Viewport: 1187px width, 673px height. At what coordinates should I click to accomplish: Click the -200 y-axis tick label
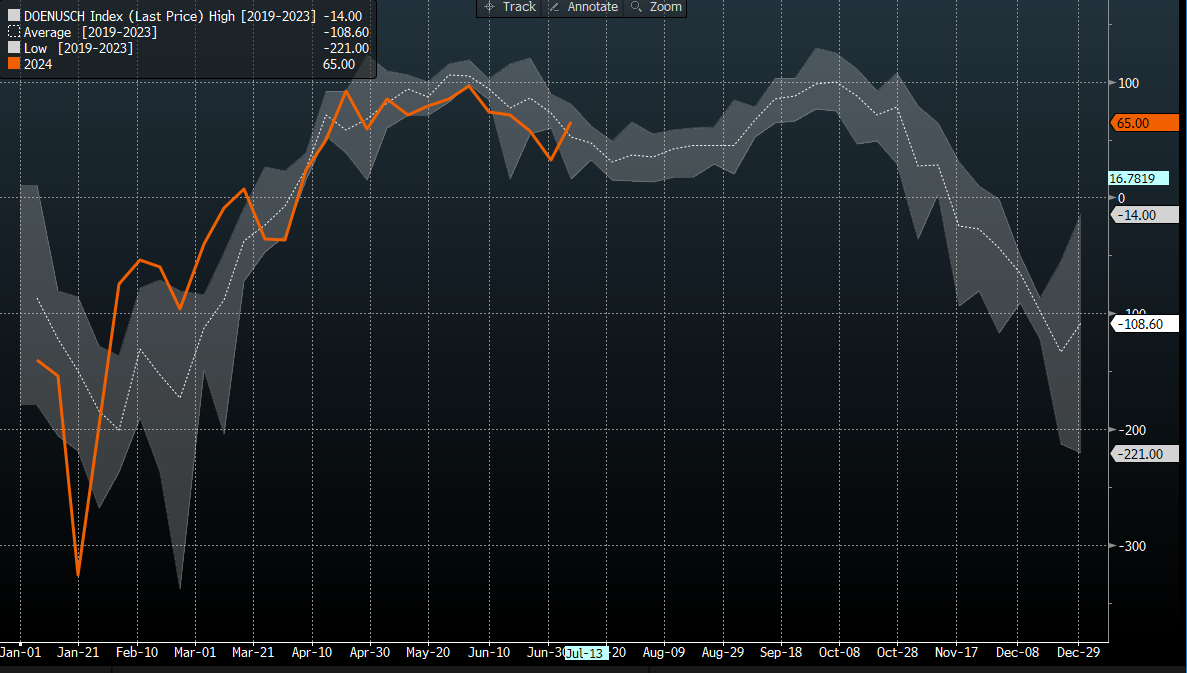[1132, 430]
